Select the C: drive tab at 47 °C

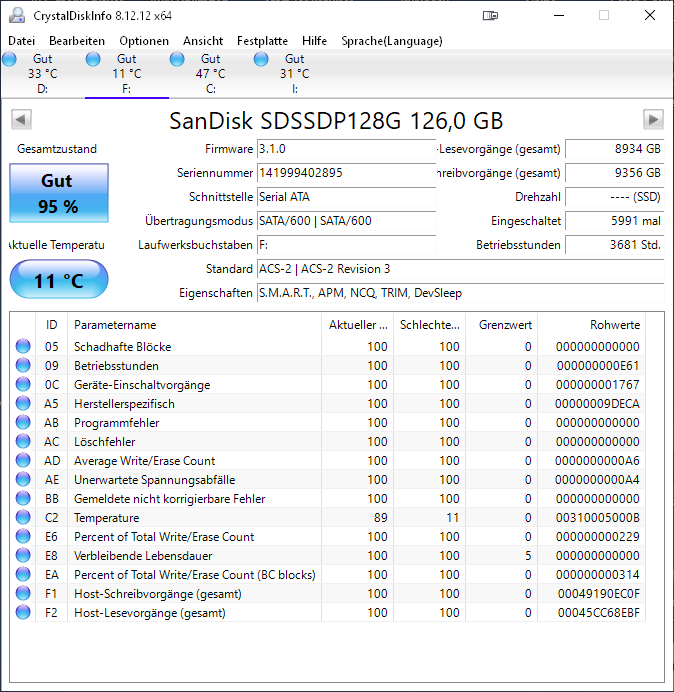211,73
